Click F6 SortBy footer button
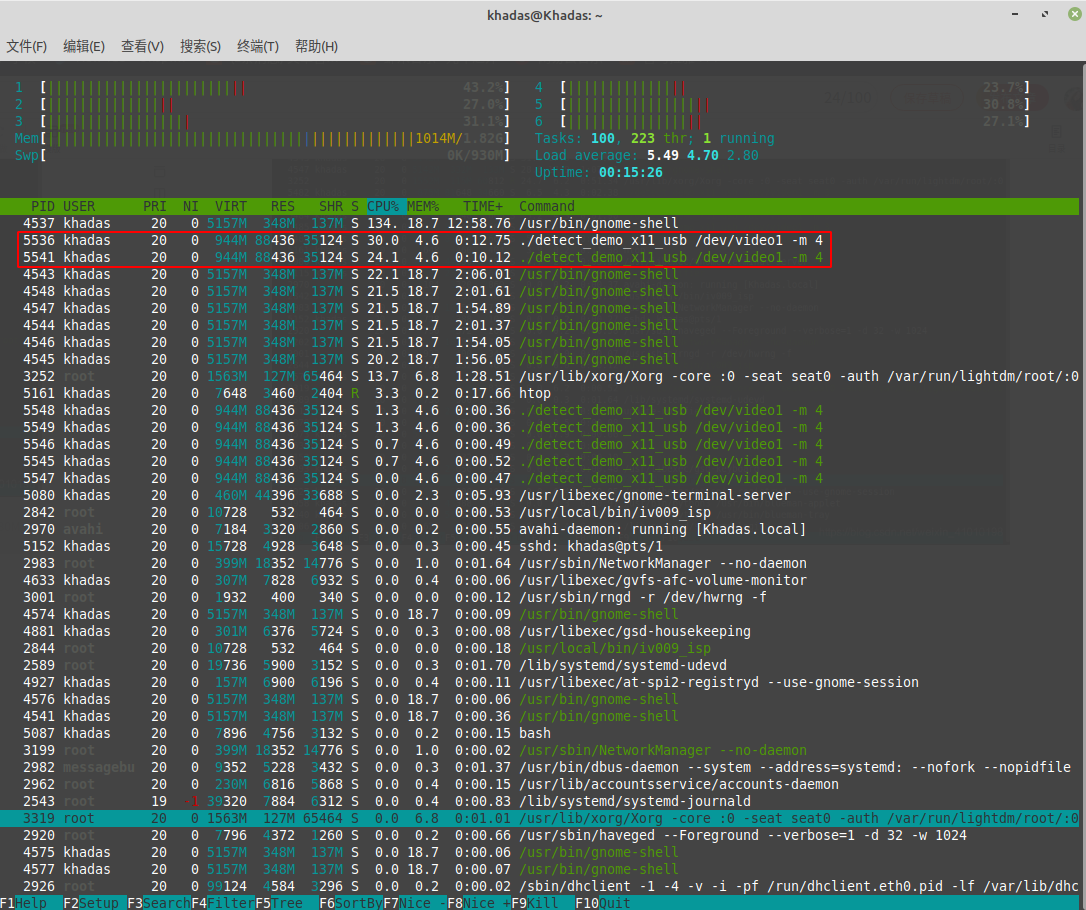Screen dimensions: 1086x910 pyautogui.click(x=350, y=903)
